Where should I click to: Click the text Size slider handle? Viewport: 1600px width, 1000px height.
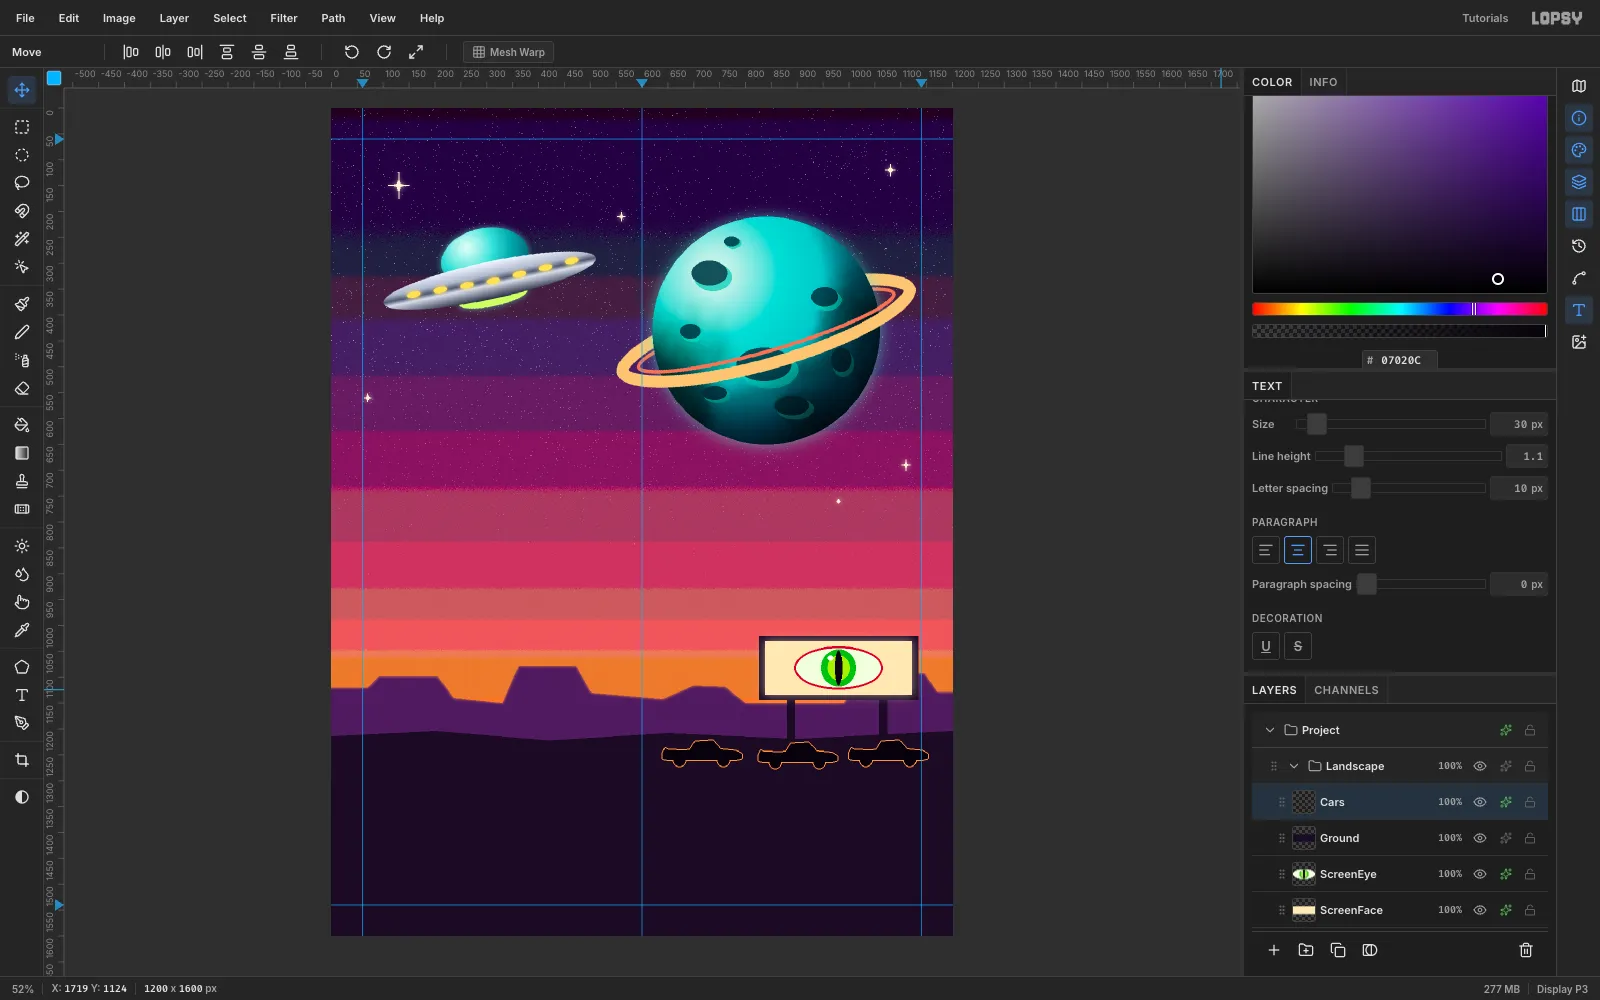pyautogui.click(x=1317, y=424)
